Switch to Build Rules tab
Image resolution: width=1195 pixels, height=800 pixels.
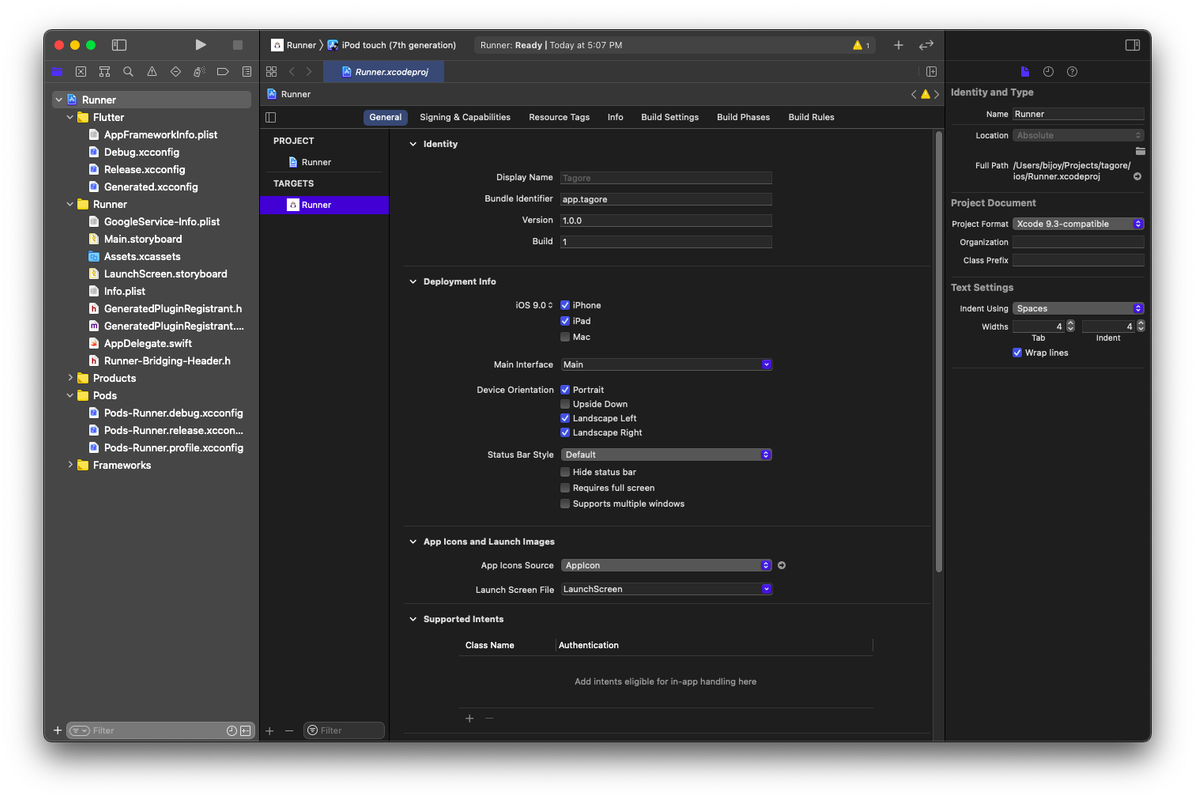[811, 117]
